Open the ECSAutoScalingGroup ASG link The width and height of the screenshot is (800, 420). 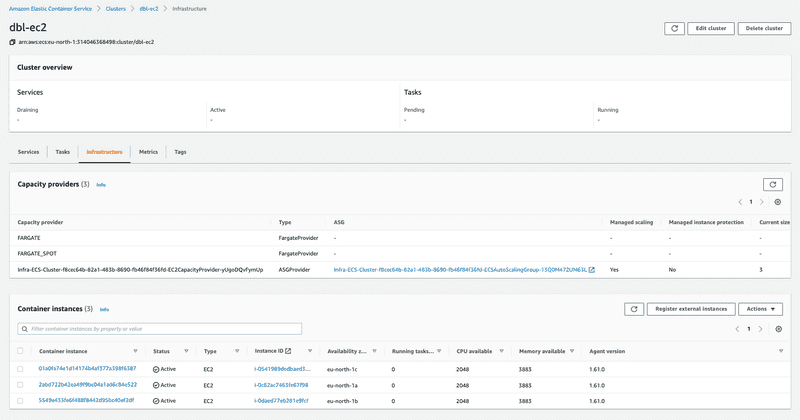pyautogui.click(x=460, y=270)
